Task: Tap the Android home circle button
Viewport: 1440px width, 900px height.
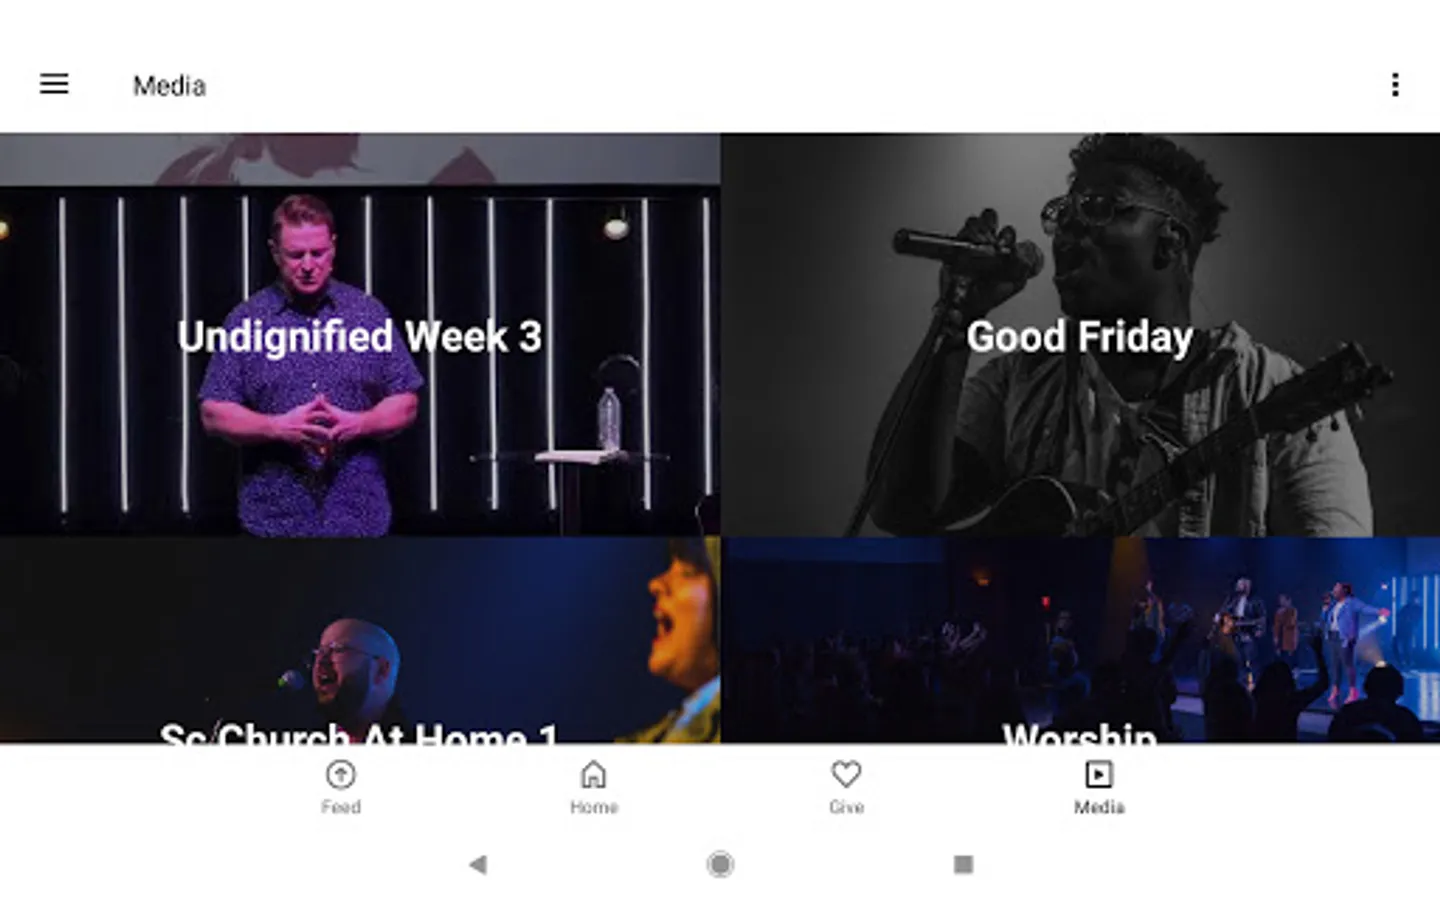Action: click(720, 864)
